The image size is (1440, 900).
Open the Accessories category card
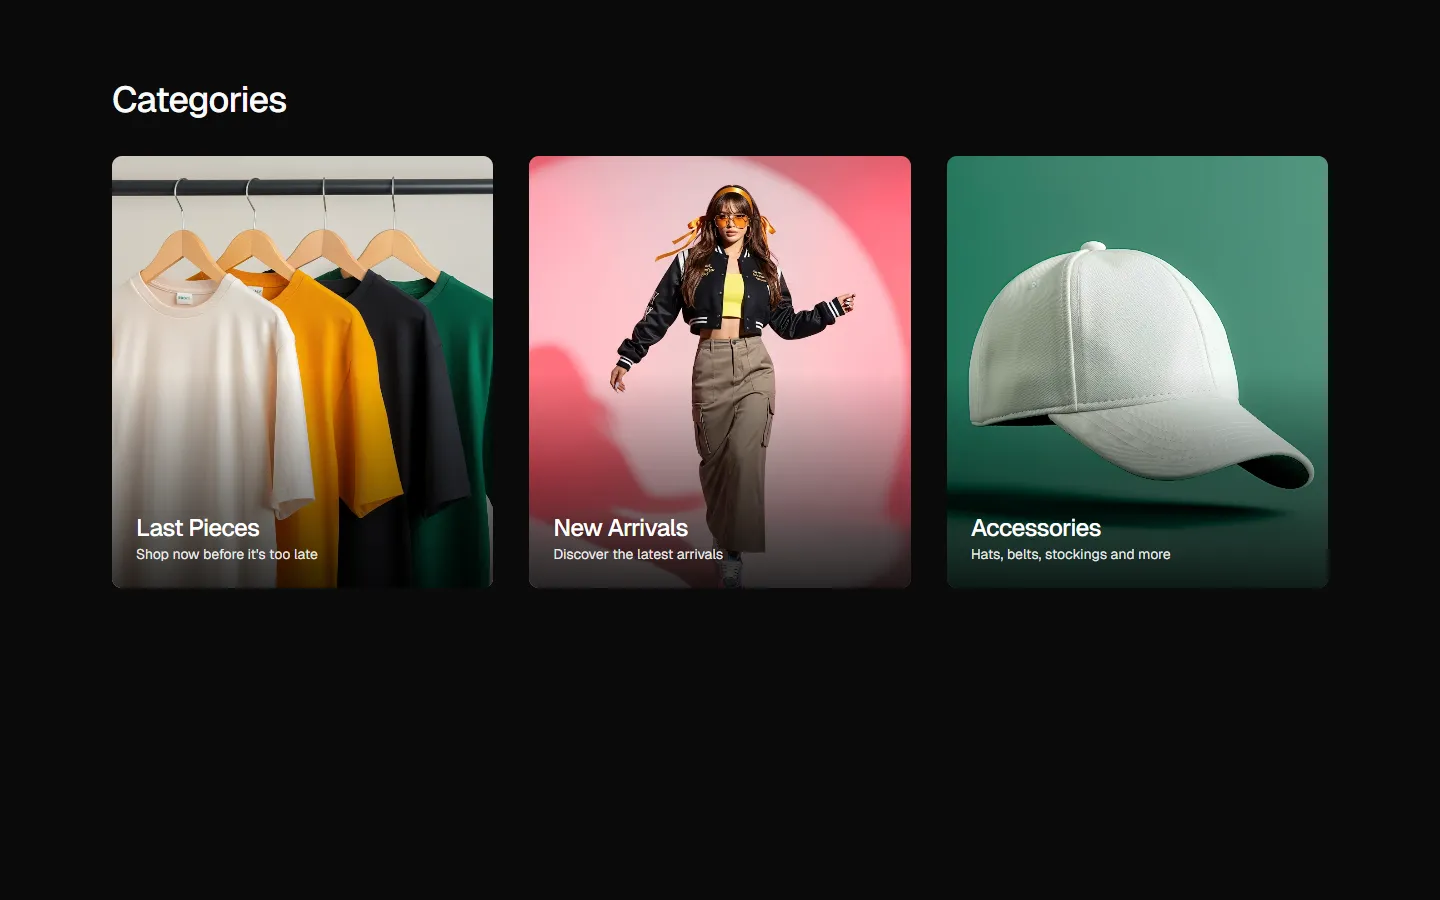coord(1136,370)
